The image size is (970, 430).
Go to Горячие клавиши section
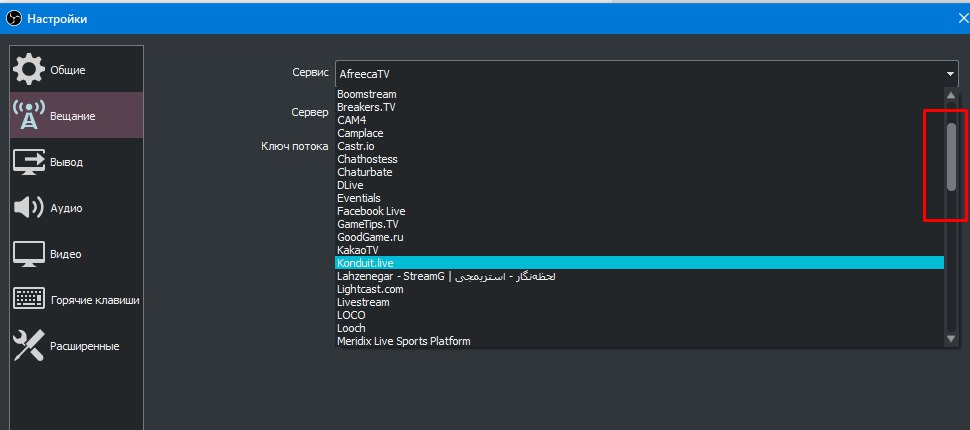[77, 300]
